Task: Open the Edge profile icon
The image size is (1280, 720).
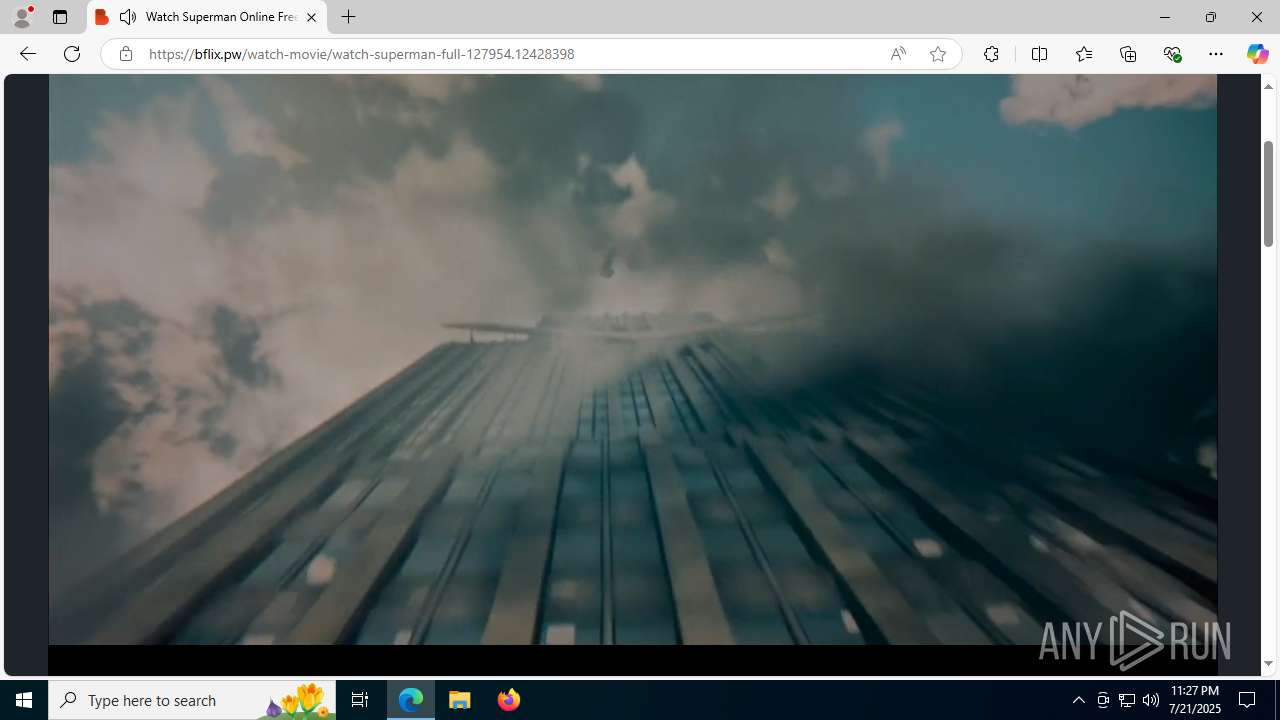Action: pyautogui.click(x=22, y=17)
